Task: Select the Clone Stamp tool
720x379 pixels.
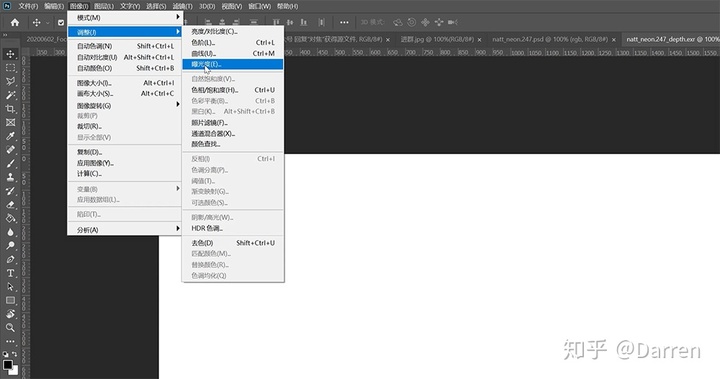Action: click(10, 177)
